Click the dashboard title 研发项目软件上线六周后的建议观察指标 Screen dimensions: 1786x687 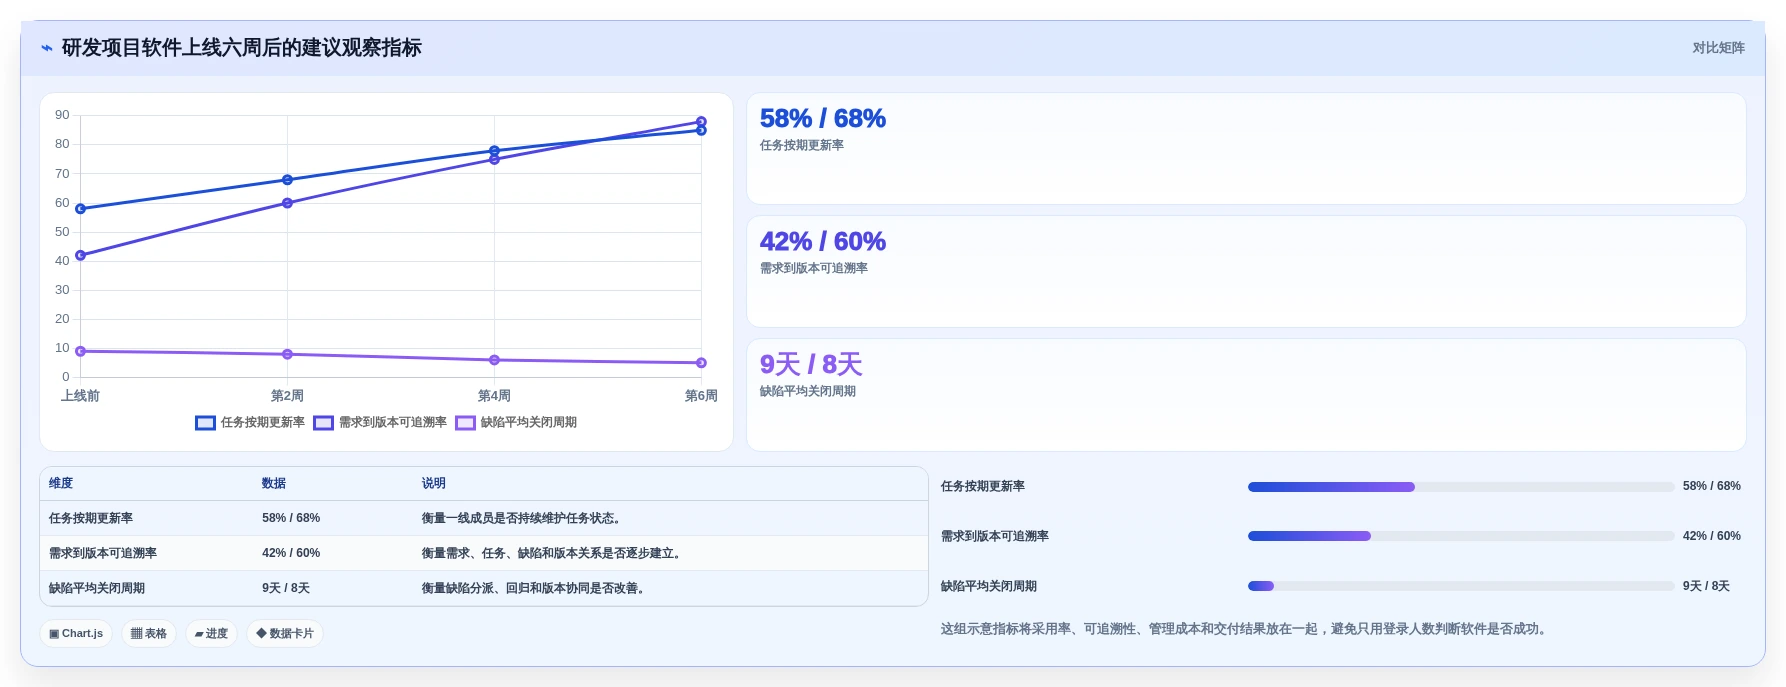(242, 48)
